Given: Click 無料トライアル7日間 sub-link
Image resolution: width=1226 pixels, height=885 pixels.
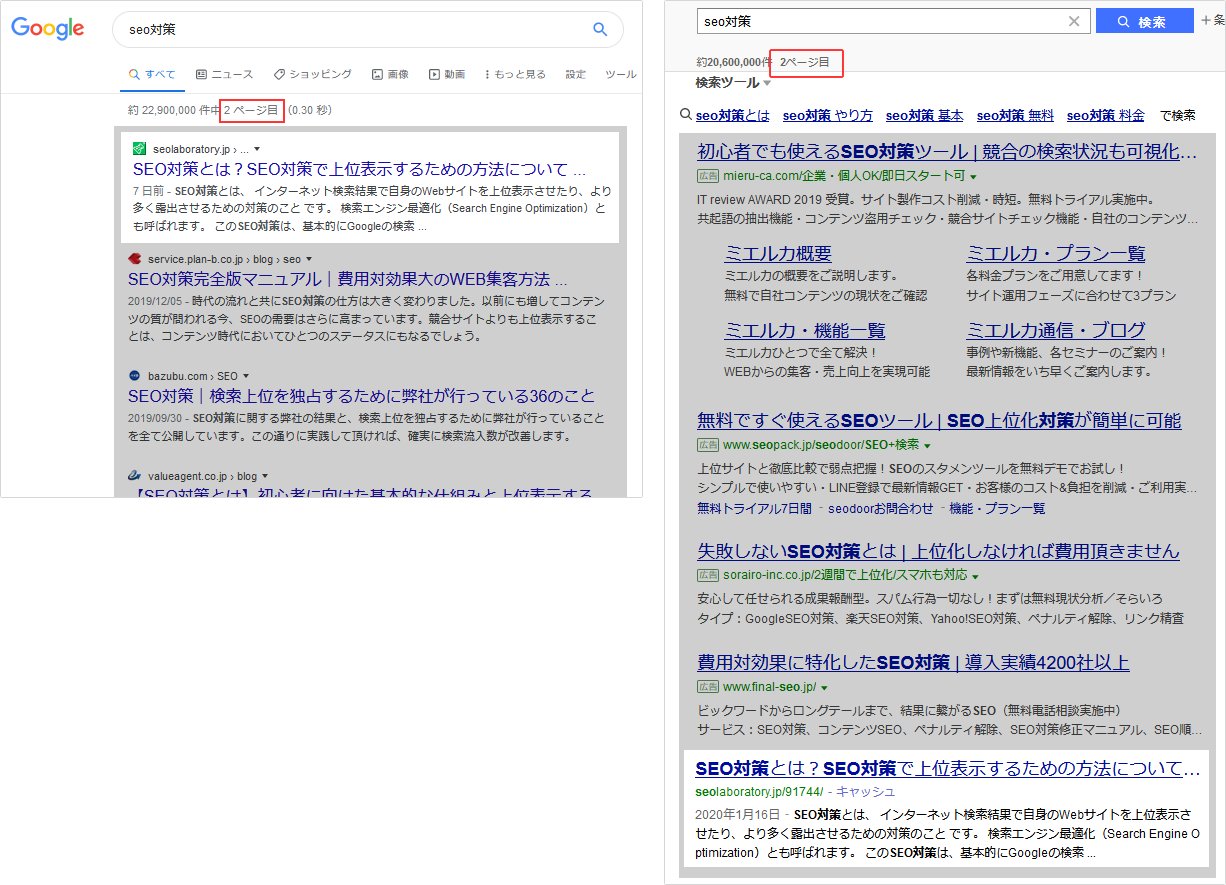Looking at the screenshot, I should (x=755, y=508).
